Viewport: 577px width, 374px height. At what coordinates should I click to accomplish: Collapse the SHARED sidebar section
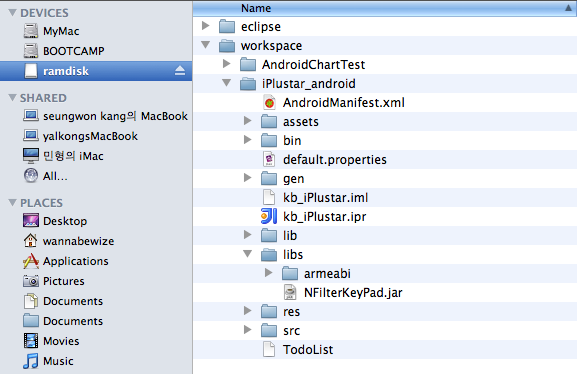click(12, 98)
